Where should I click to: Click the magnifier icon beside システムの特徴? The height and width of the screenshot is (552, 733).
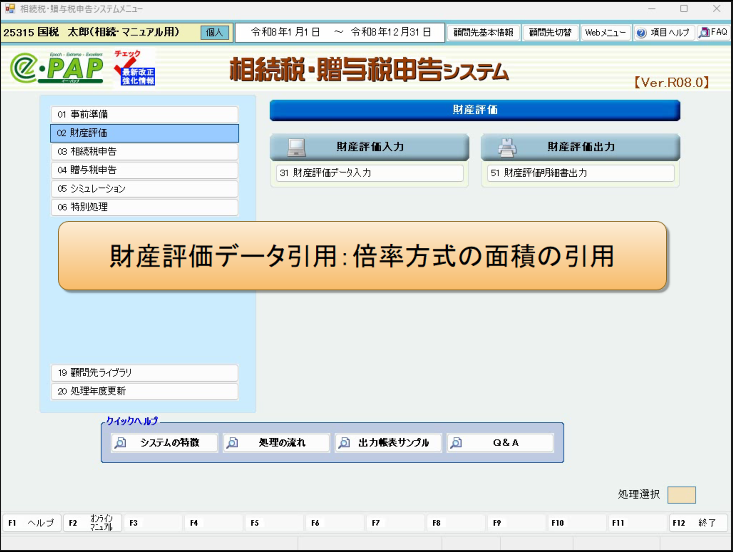pyautogui.click(x=121, y=443)
